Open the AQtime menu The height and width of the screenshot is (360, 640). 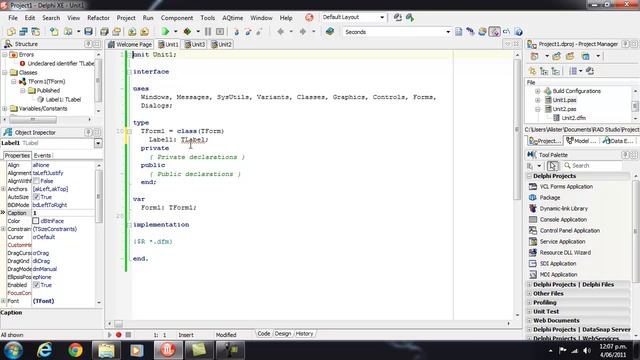pos(233,18)
